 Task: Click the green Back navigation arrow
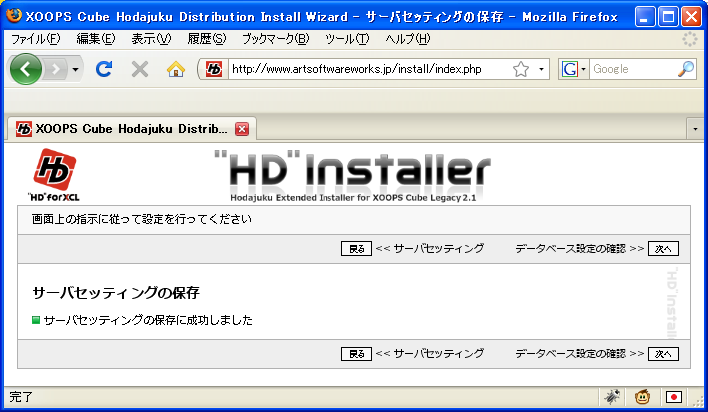coord(26,69)
